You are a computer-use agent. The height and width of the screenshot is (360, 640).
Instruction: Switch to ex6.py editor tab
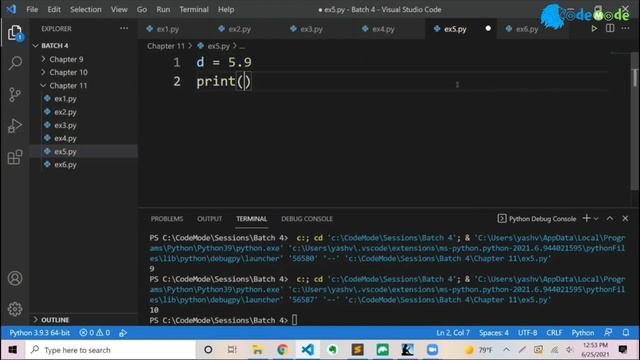527,29
